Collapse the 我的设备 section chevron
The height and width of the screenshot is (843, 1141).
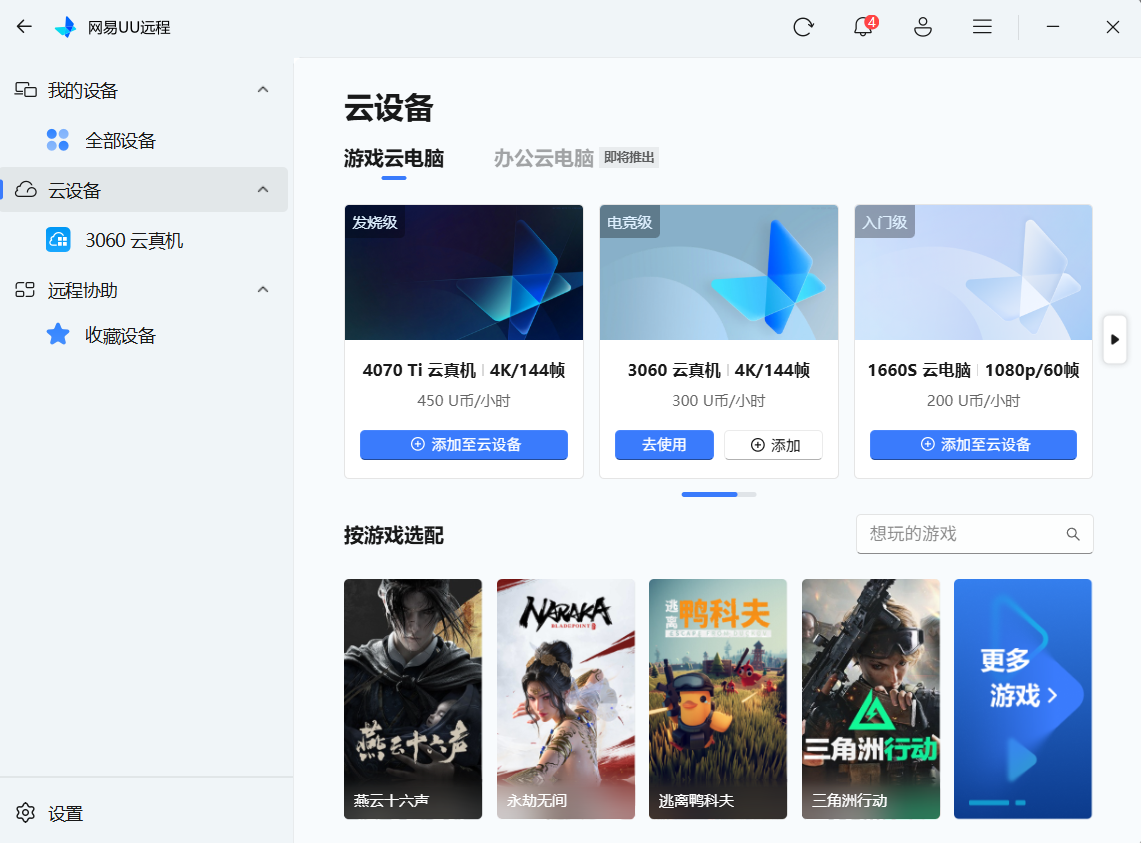[263, 90]
